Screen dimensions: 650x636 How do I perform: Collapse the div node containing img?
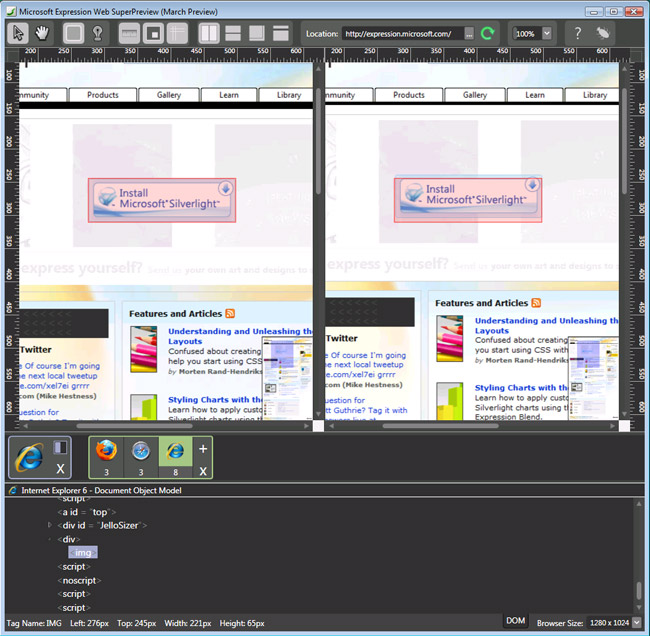click(x=49, y=539)
